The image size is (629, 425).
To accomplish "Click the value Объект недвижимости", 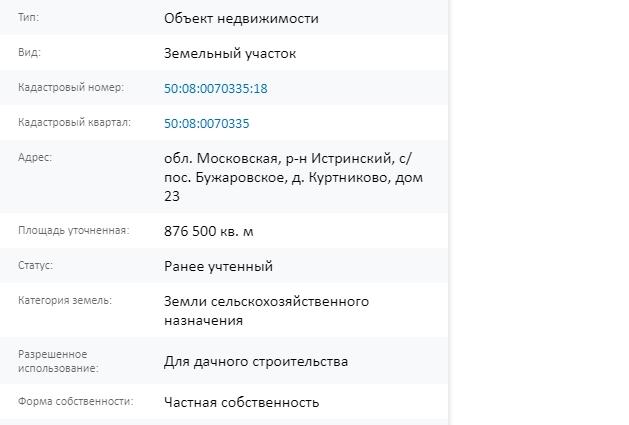I will click(241, 18).
